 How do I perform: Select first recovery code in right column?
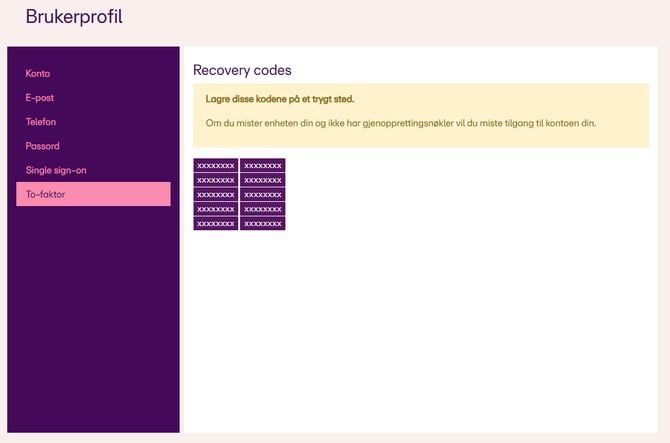pyautogui.click(x=262, y=165)
